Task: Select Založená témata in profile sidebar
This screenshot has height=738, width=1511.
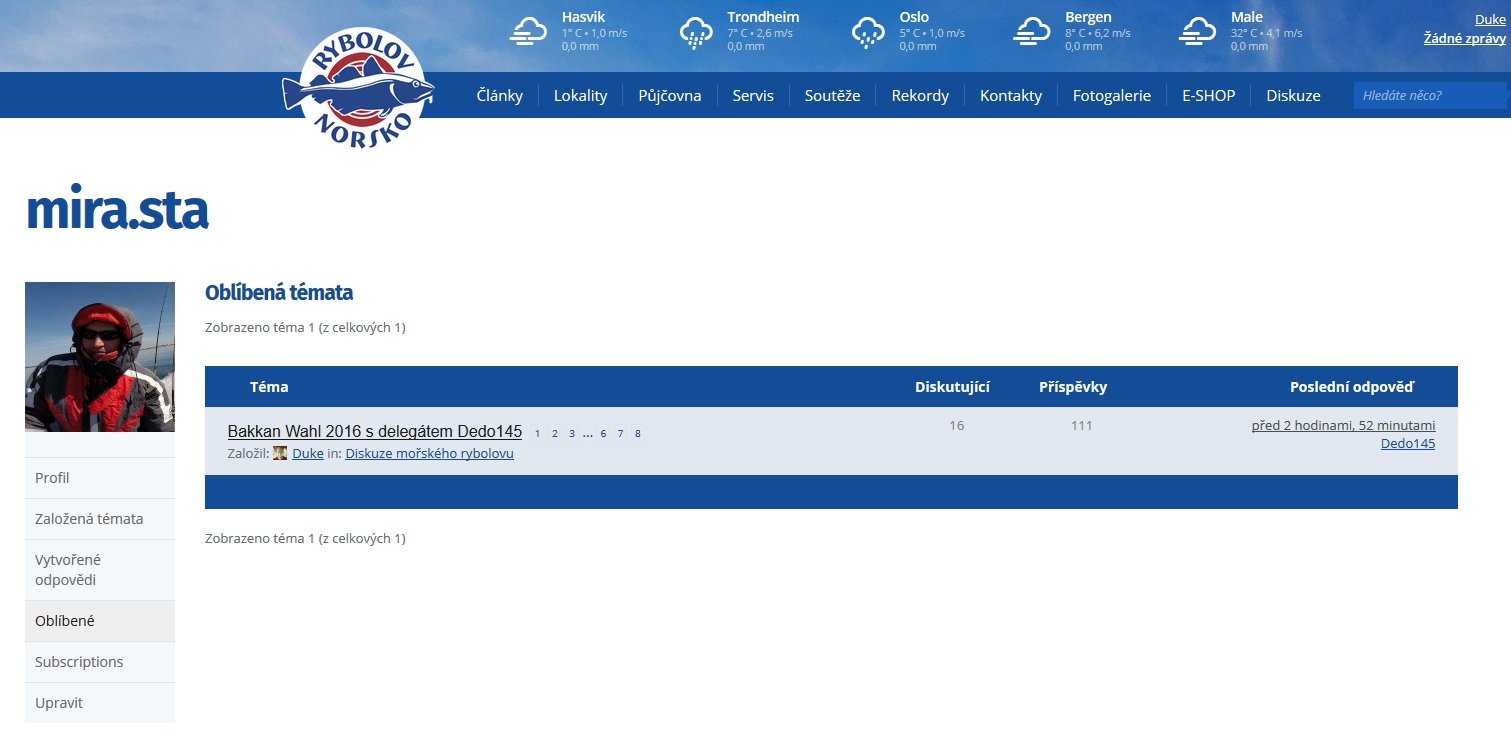Action: click(x=89, y=519)
